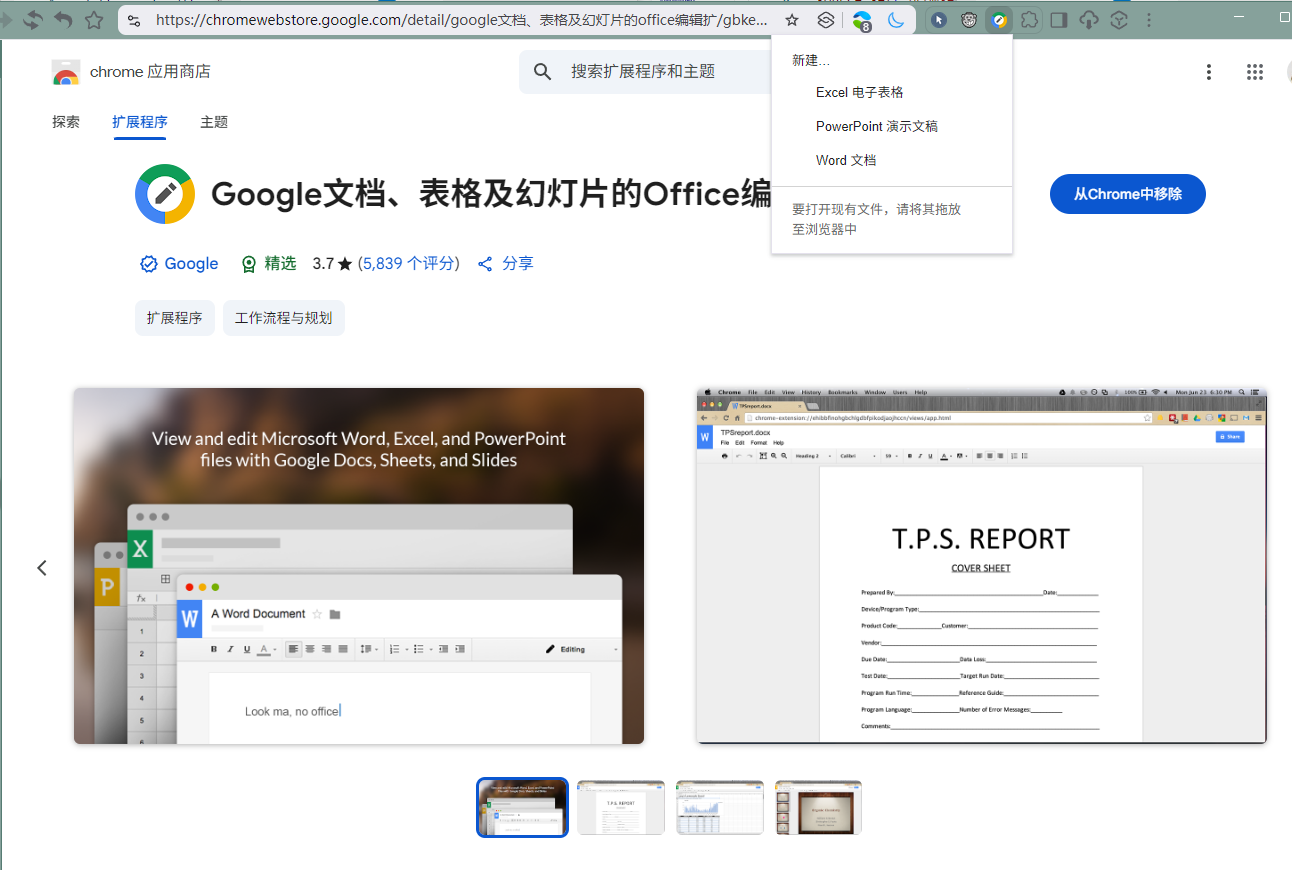Click the Chrome web store rainbow logo
Viewport: 1292px width, 870px height.
tap(66, 72)
